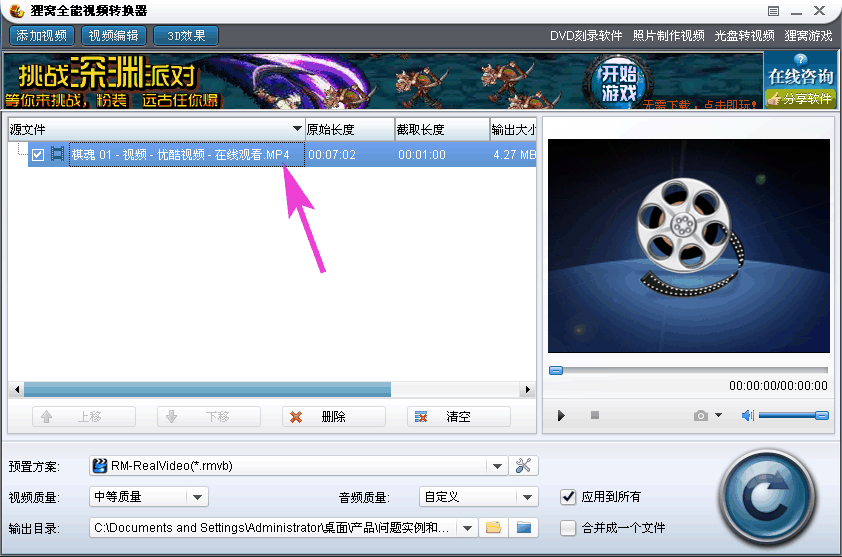Click the horizontal scrollbar thumb in file list
Screen dimensions: 842x557
(x=207, y=389)
